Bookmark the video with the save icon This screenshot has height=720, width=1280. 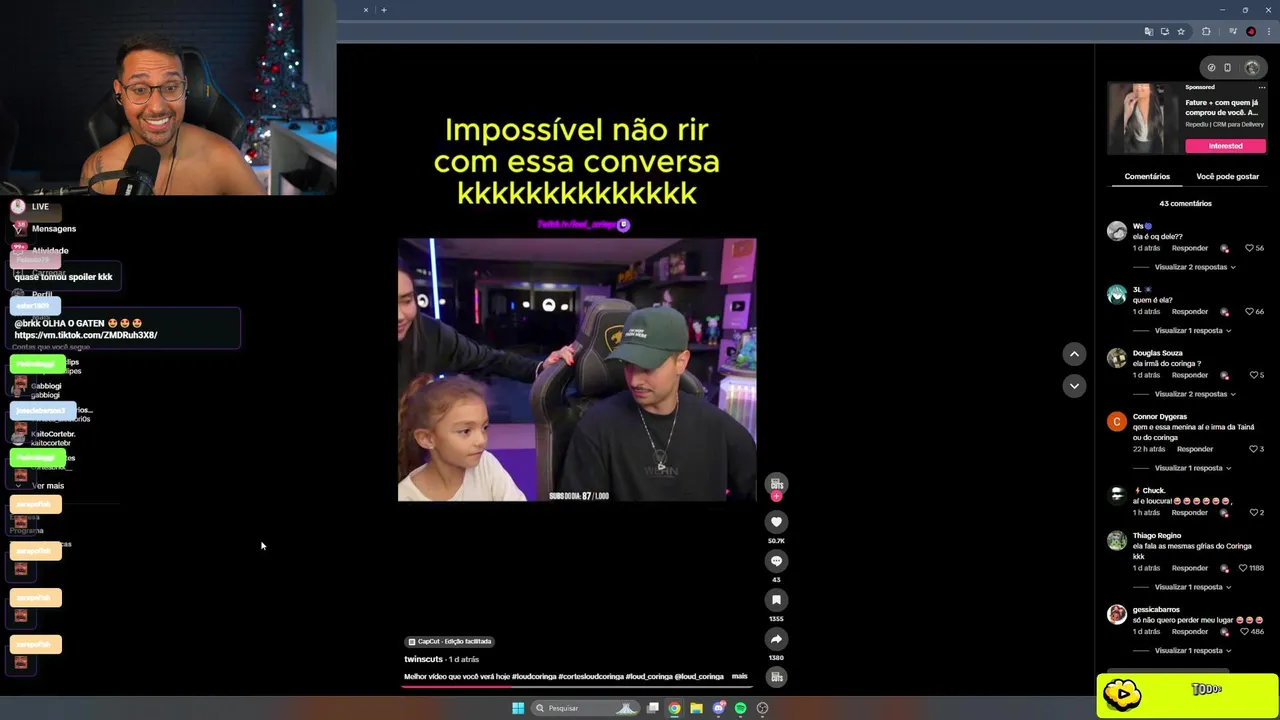tap(776, 600)
